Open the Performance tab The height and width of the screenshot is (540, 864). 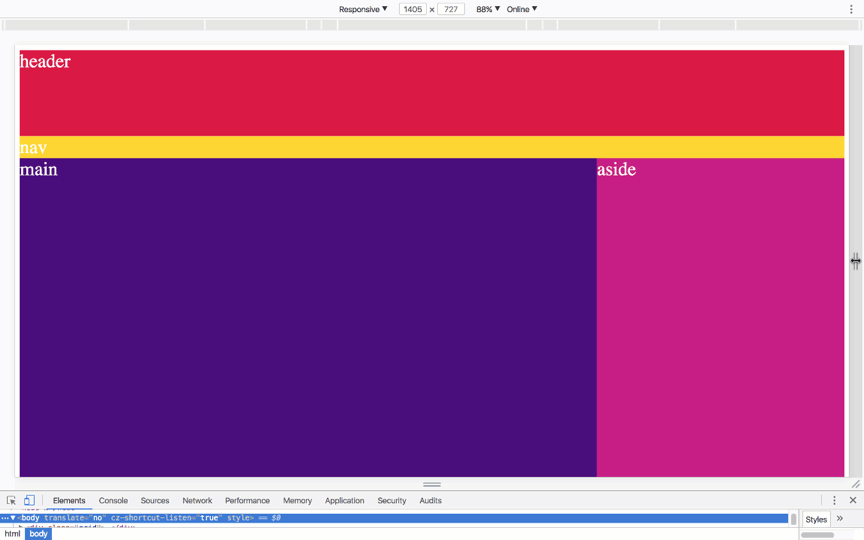coord(247,501)
